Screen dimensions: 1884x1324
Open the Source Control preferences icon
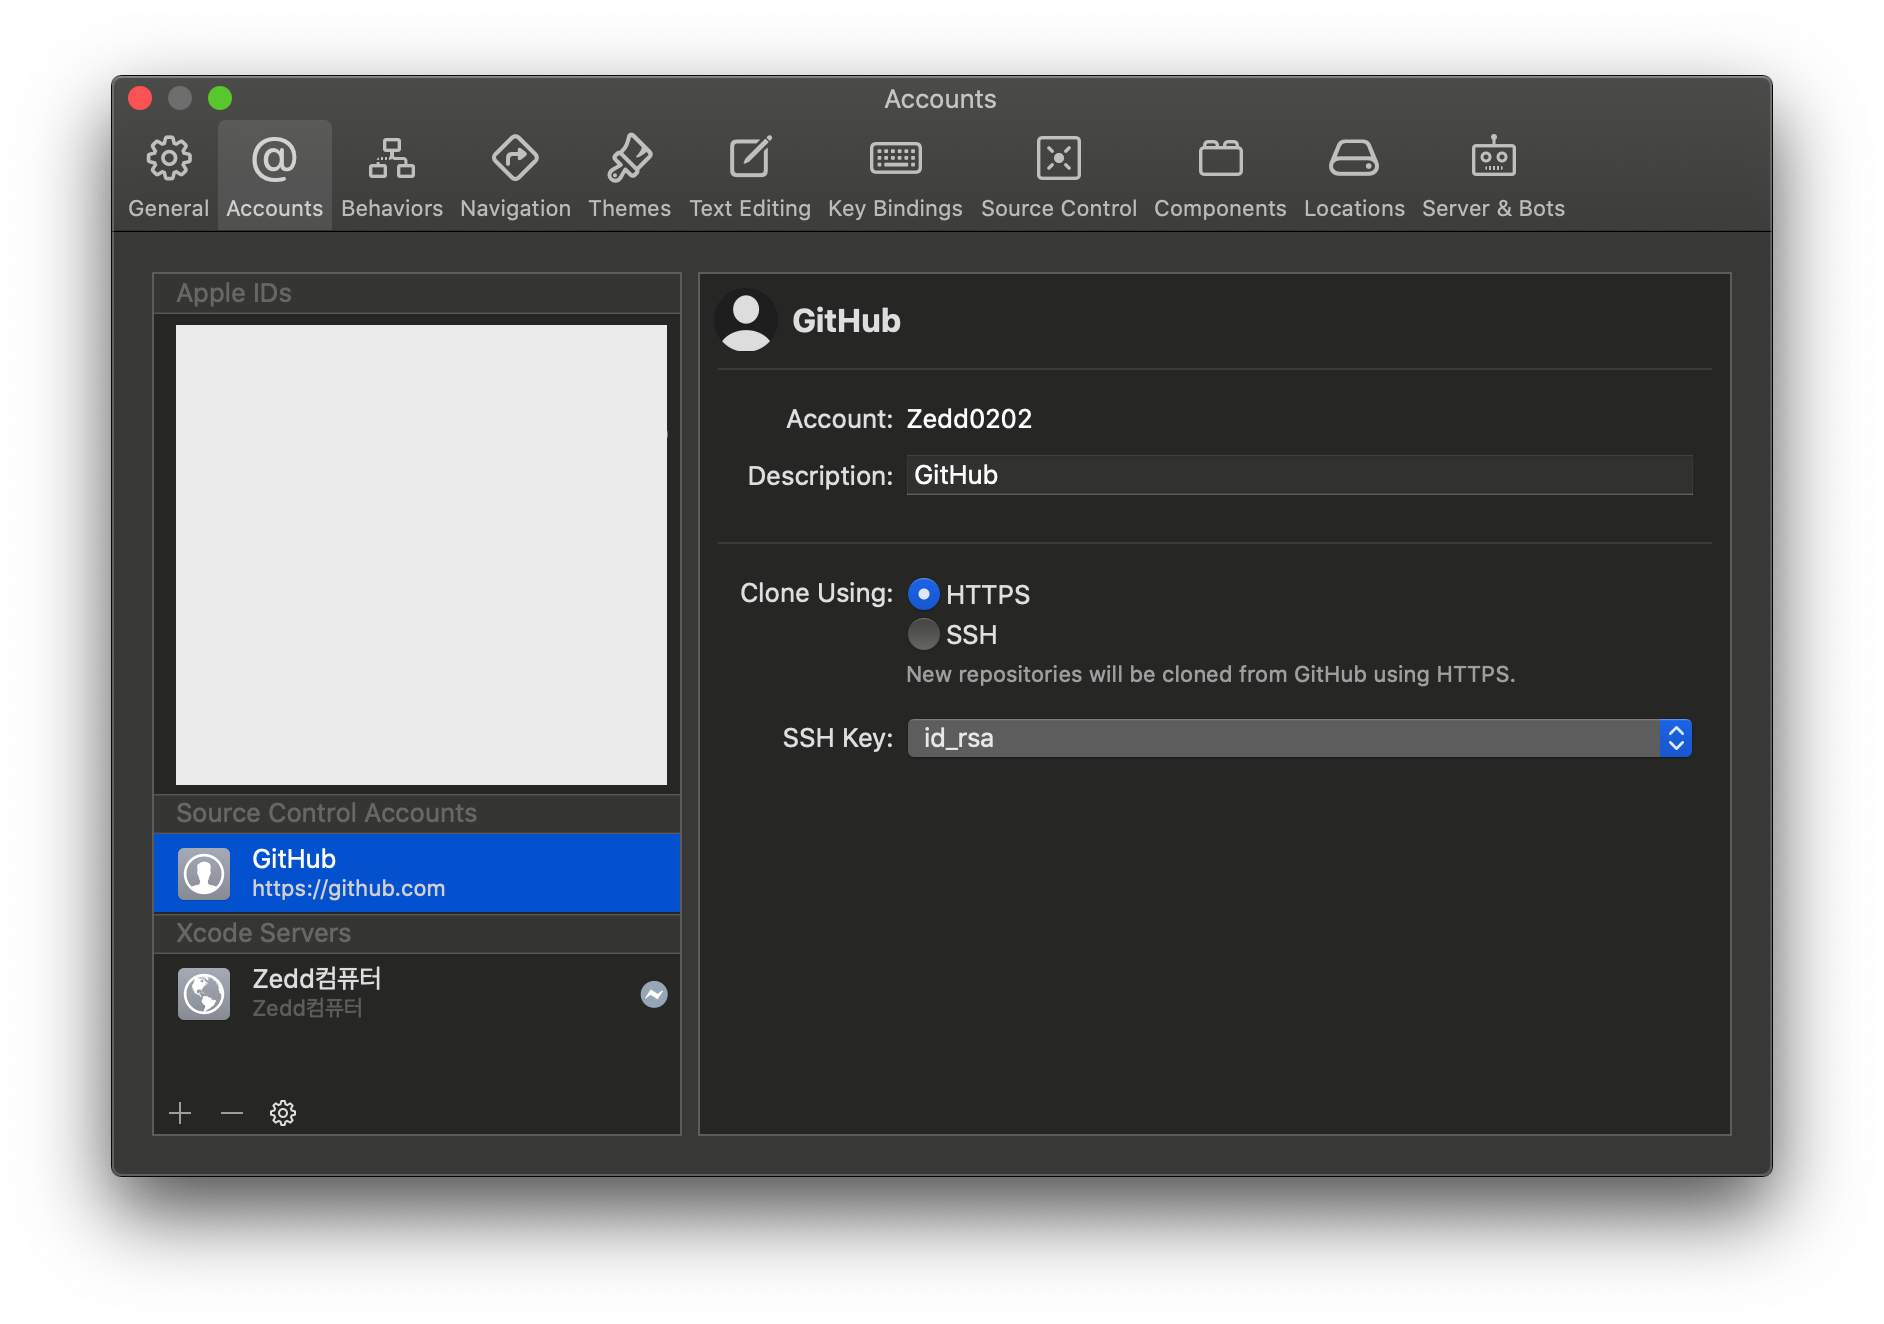pyautogui.click(x=1058, y=158)
